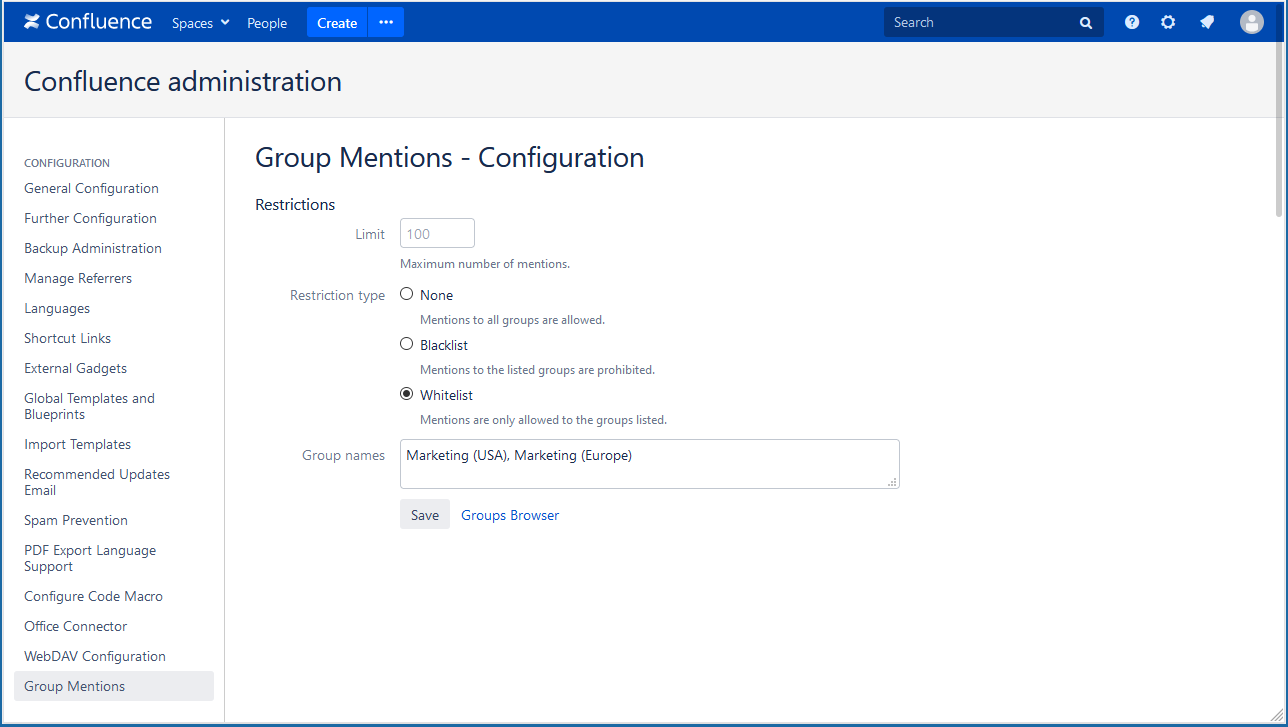
Task: Open Configure Code Macro in sidebar
Action: (x=93, y=596)
